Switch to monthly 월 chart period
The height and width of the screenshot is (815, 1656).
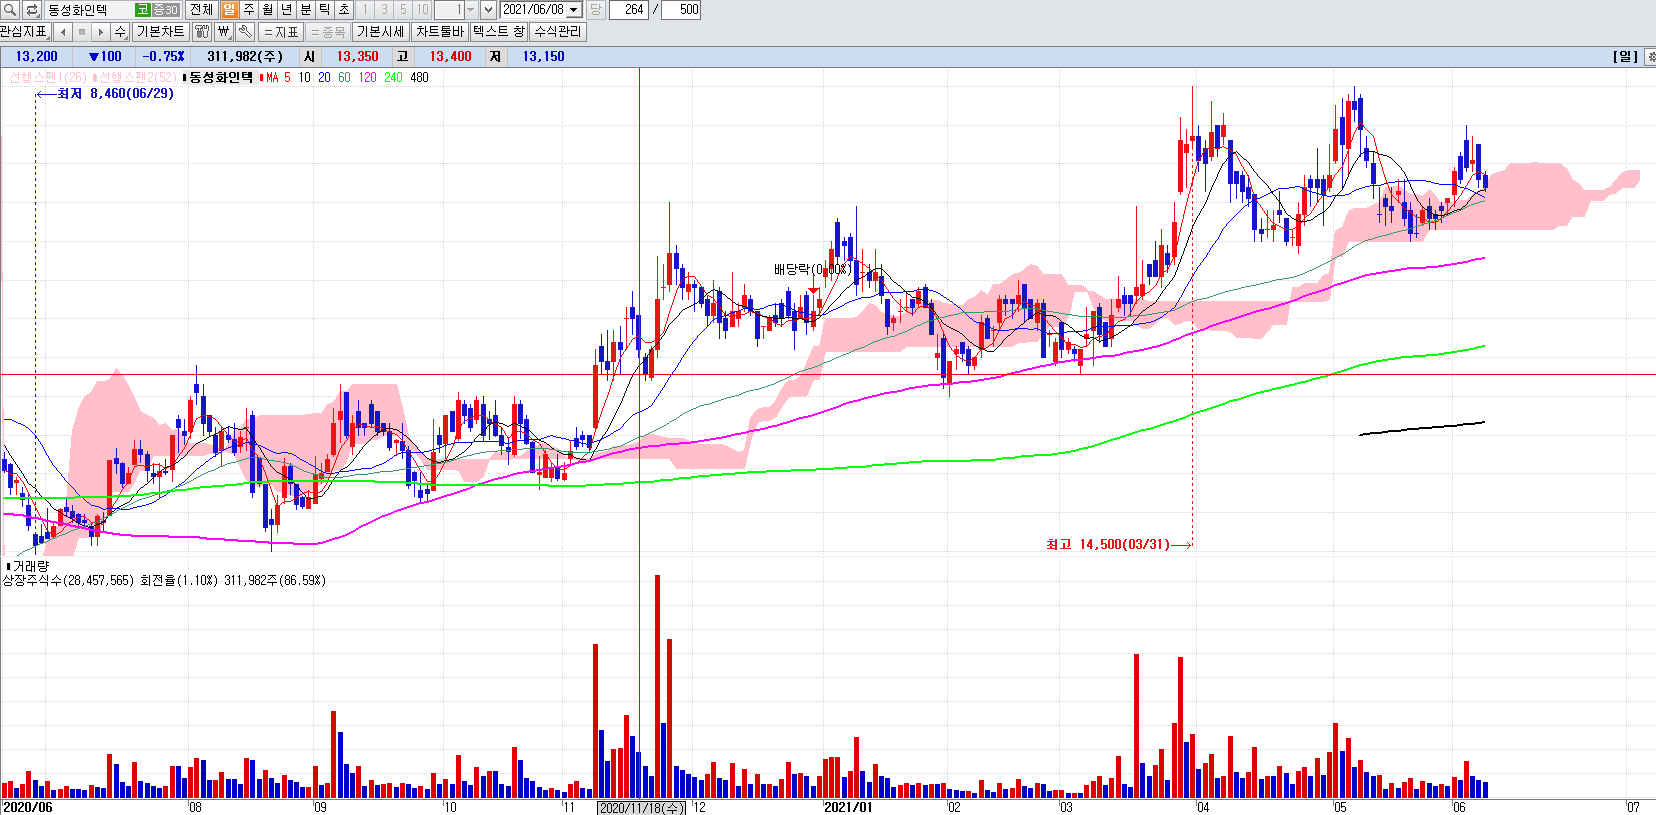(x=267, y=10)
